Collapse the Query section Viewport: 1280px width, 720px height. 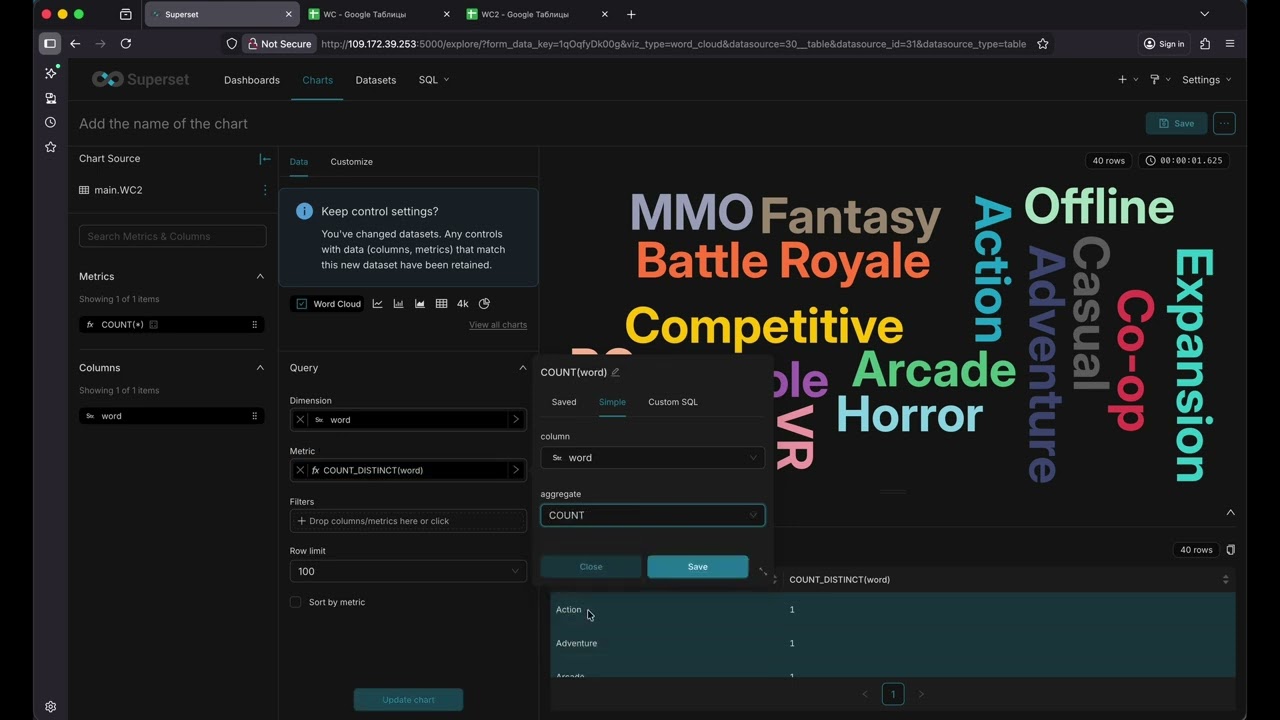point(522,368)
